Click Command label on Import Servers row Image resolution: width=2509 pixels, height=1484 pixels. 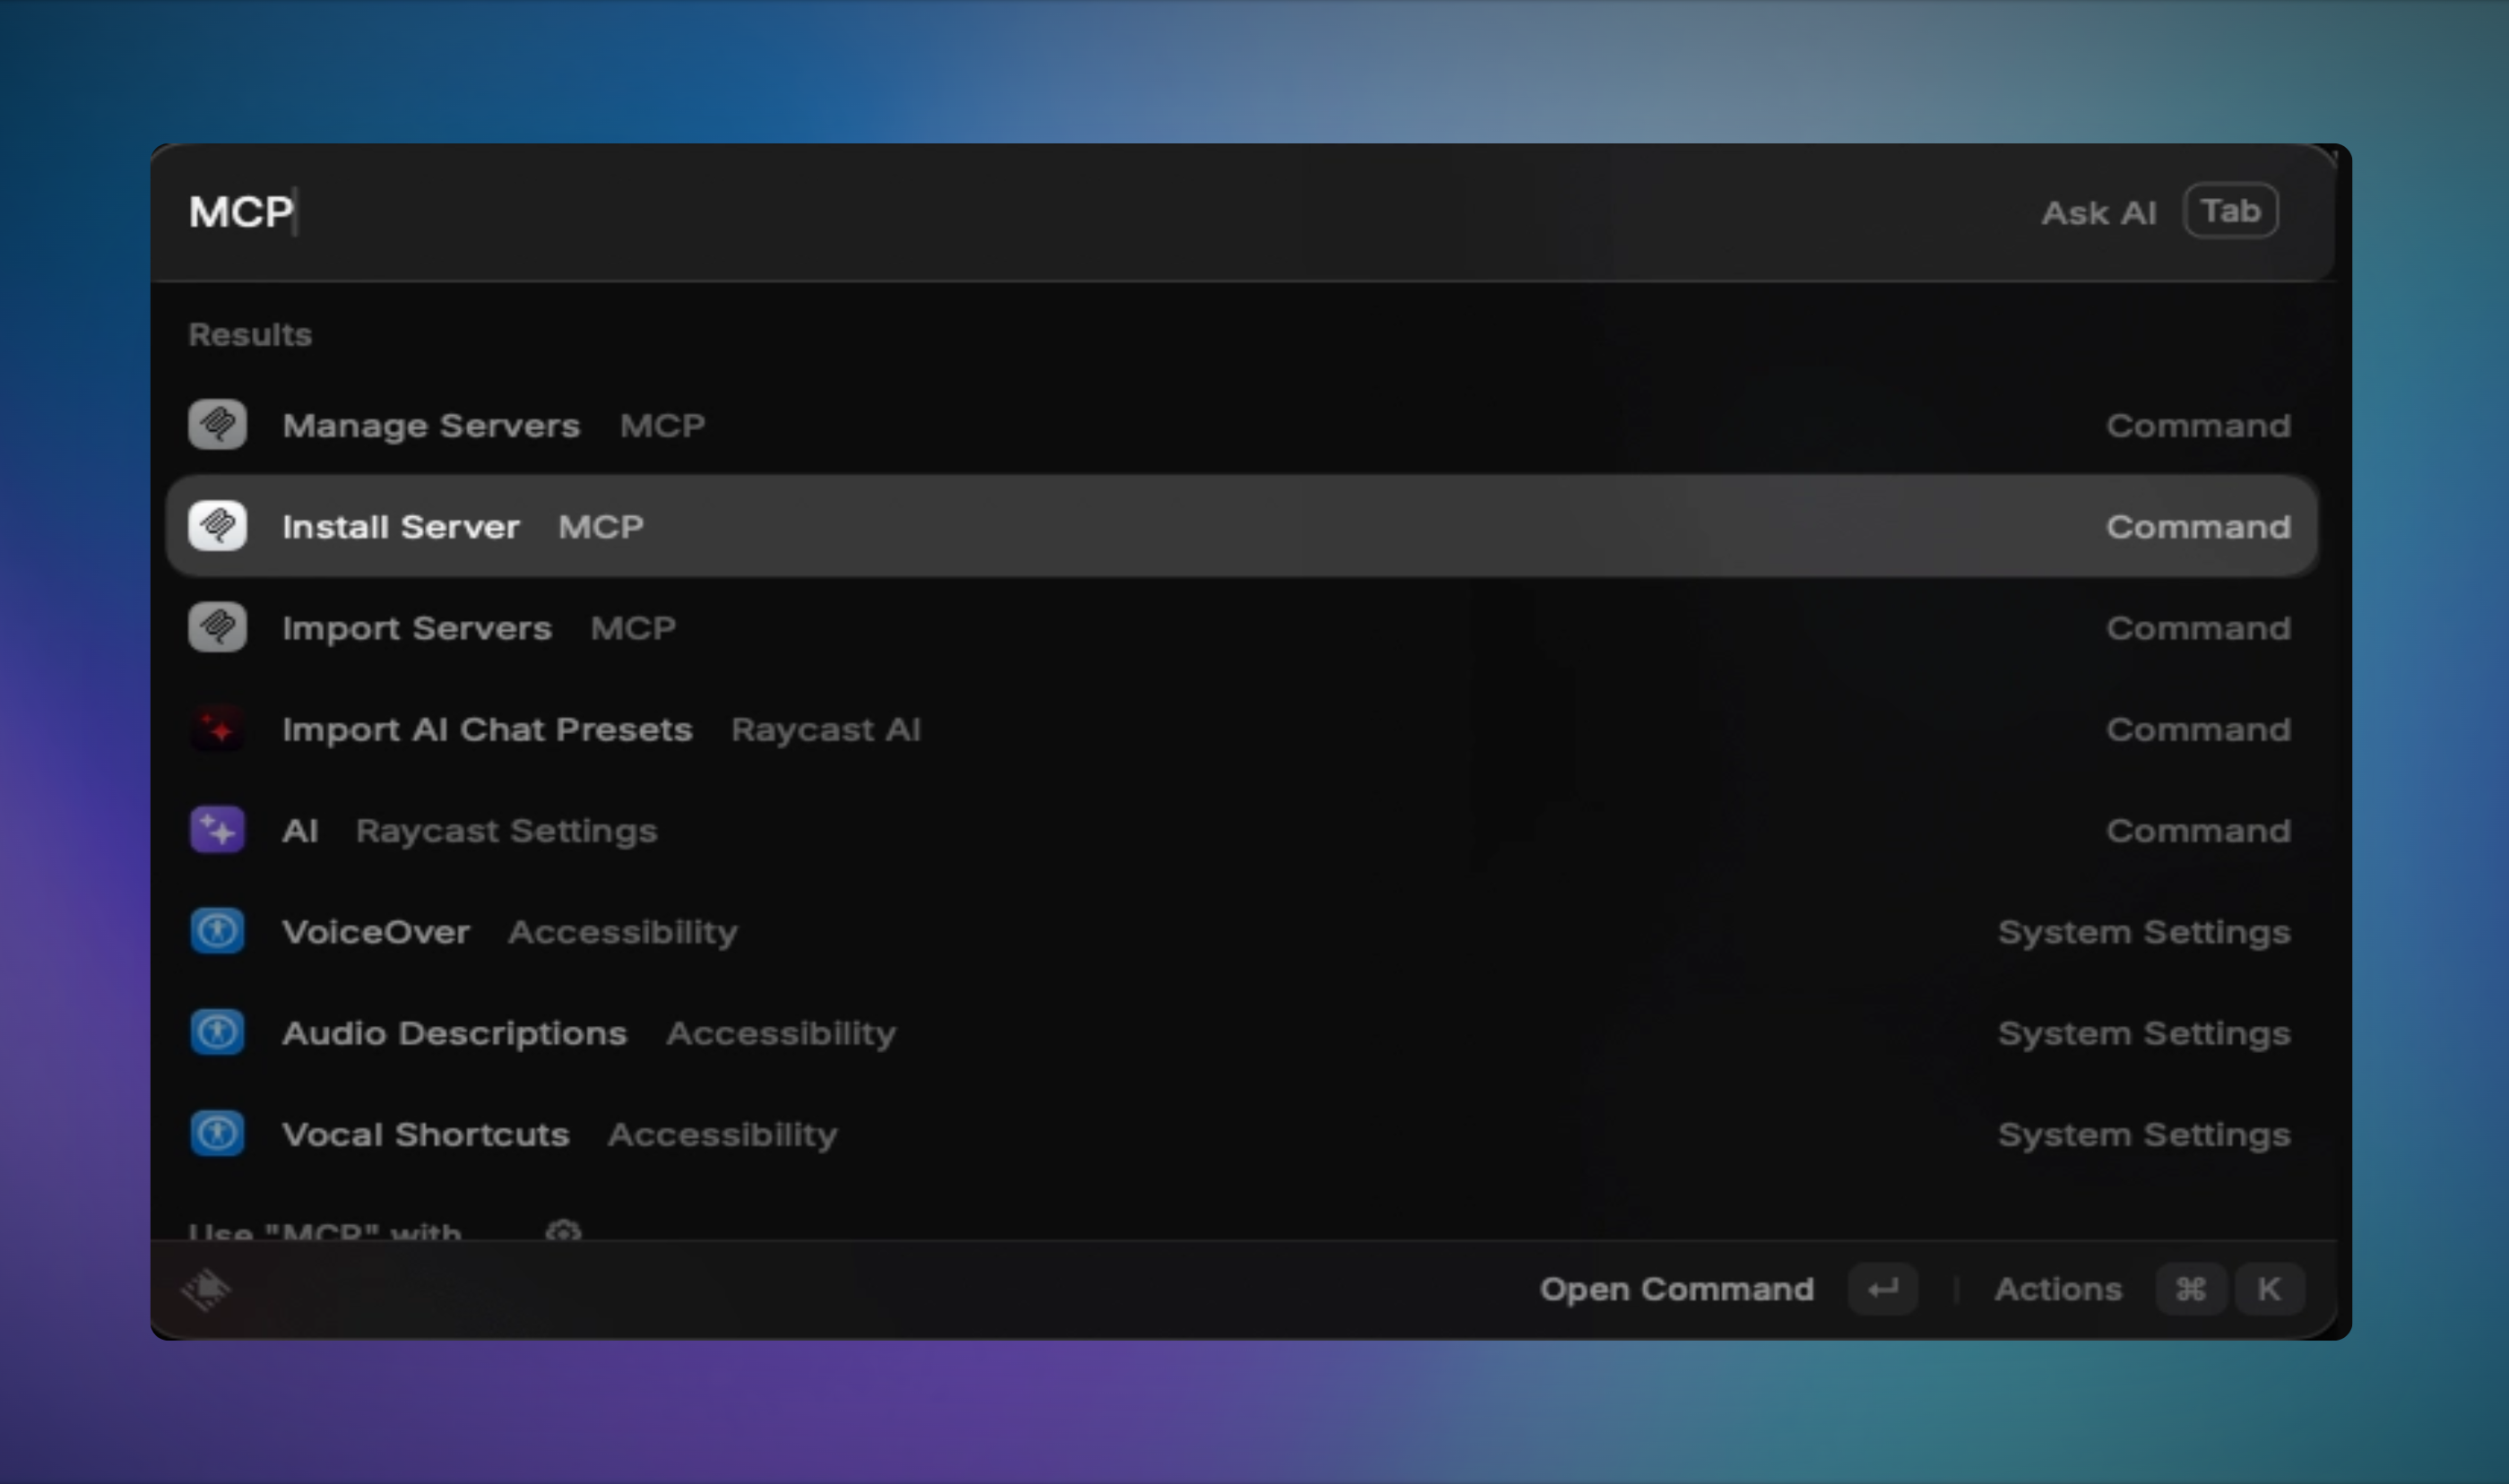click(2198, 627)
